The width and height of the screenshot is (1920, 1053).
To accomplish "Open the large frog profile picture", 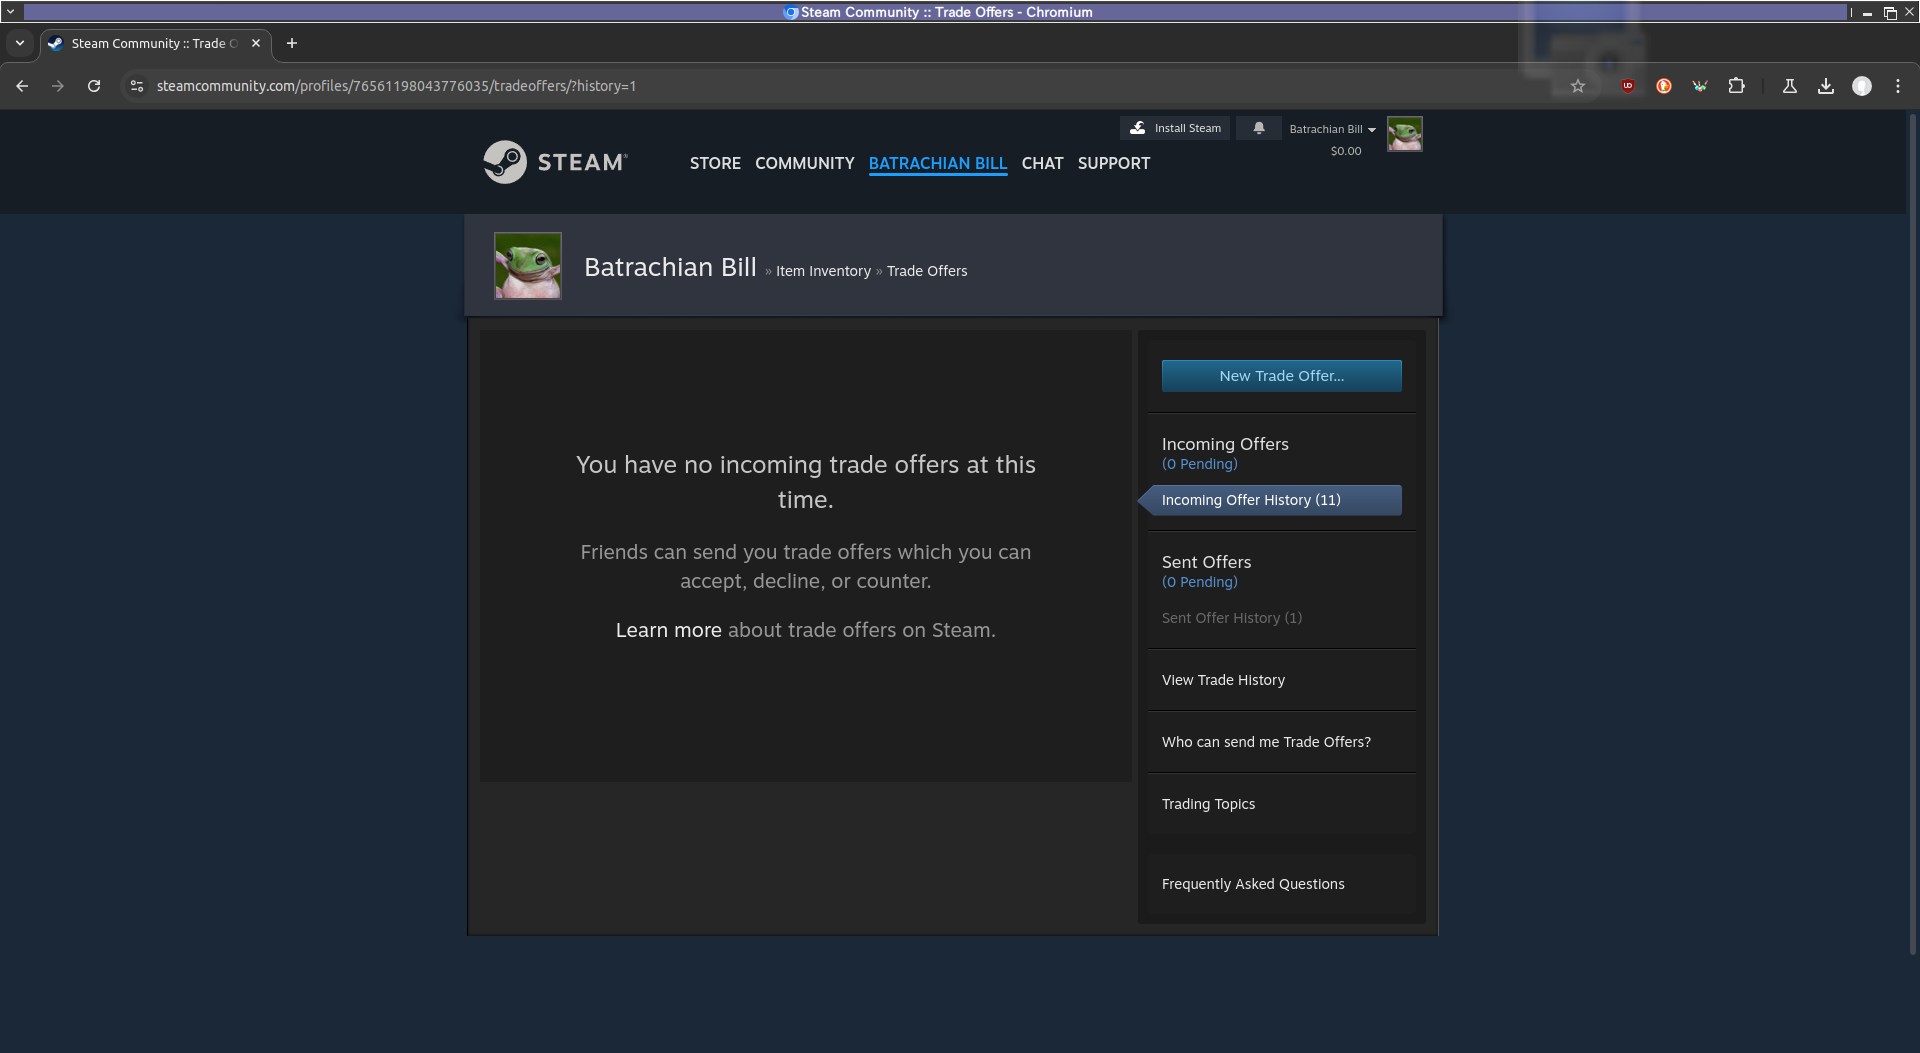I will pyautogui.click(x=528, y=266).
